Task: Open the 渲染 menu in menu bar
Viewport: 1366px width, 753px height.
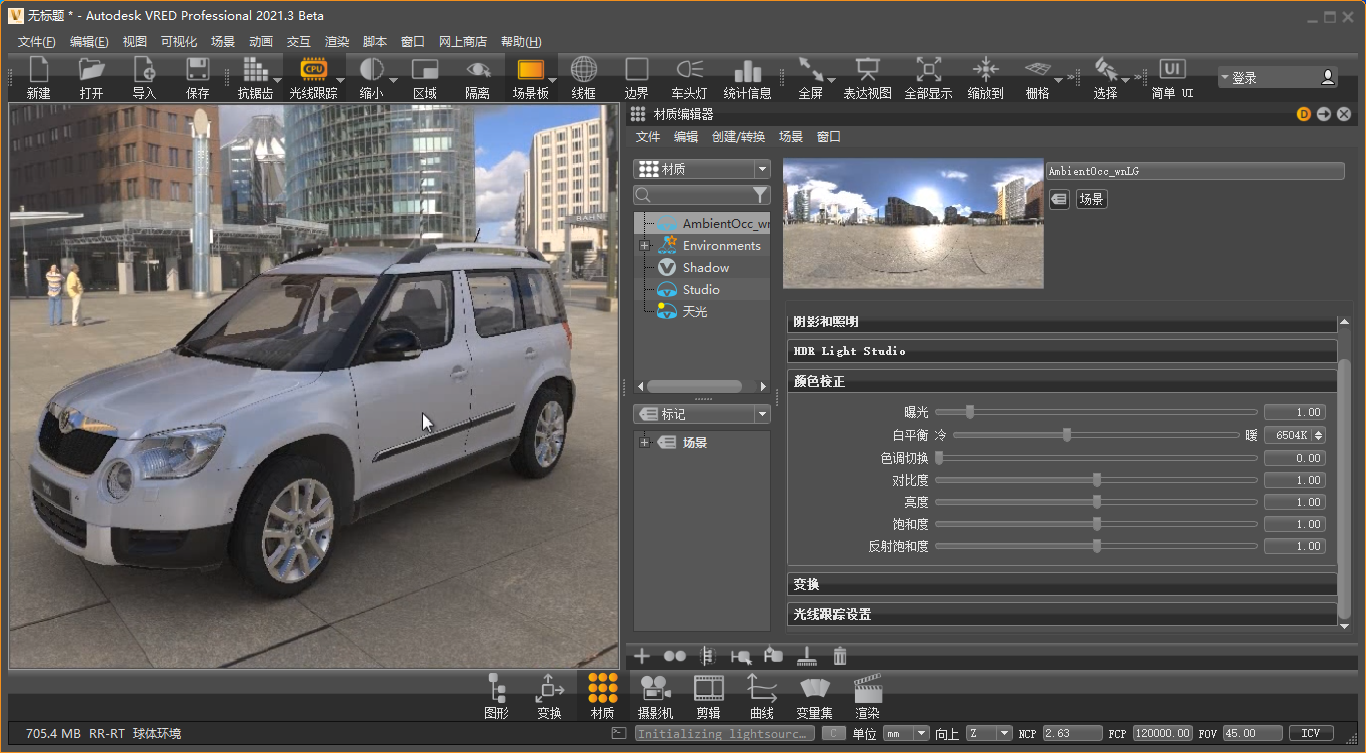Action: [x=337, y=42]
